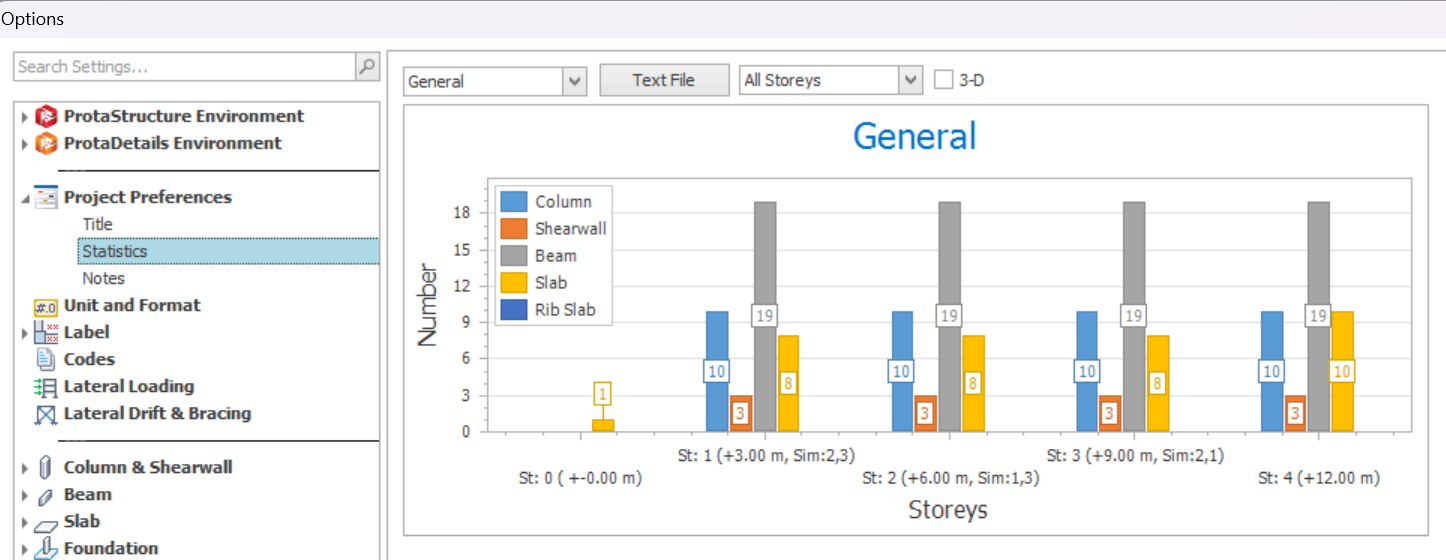Click the Lateral Drift & Bracing icon
1446x560 pixels.
(x=46, y=414)
